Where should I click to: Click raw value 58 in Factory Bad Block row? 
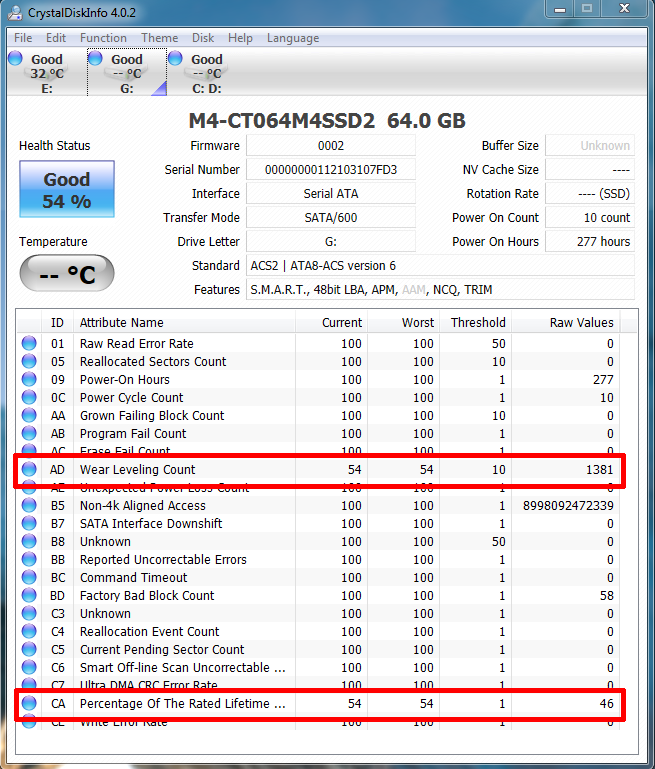pos(606,595)
